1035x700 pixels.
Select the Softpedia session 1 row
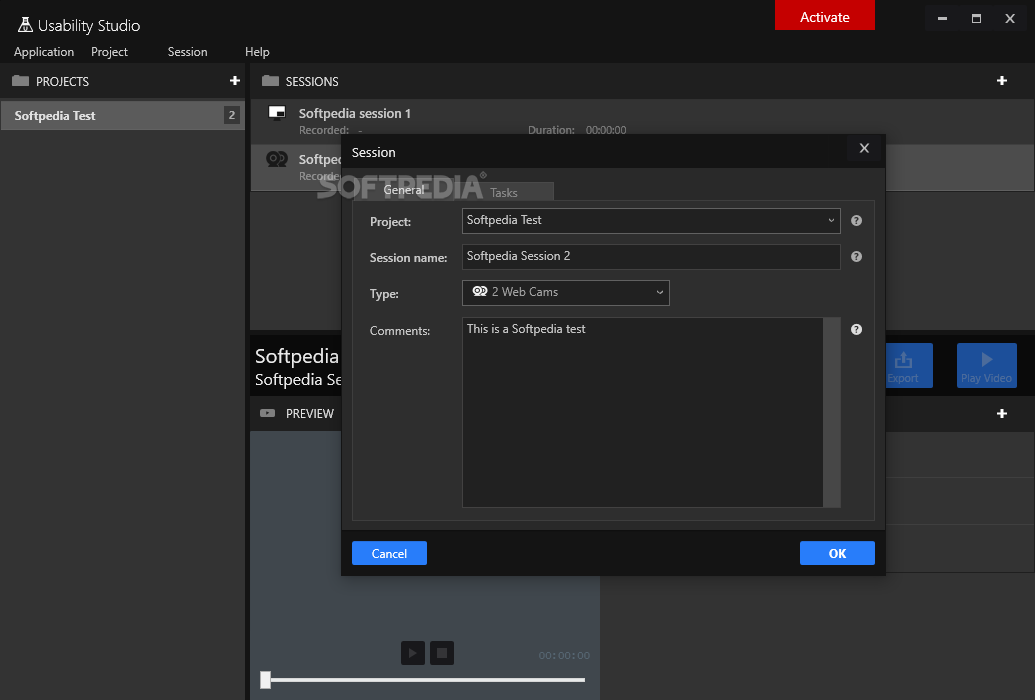pyautogui.click(x=642, y=122)
